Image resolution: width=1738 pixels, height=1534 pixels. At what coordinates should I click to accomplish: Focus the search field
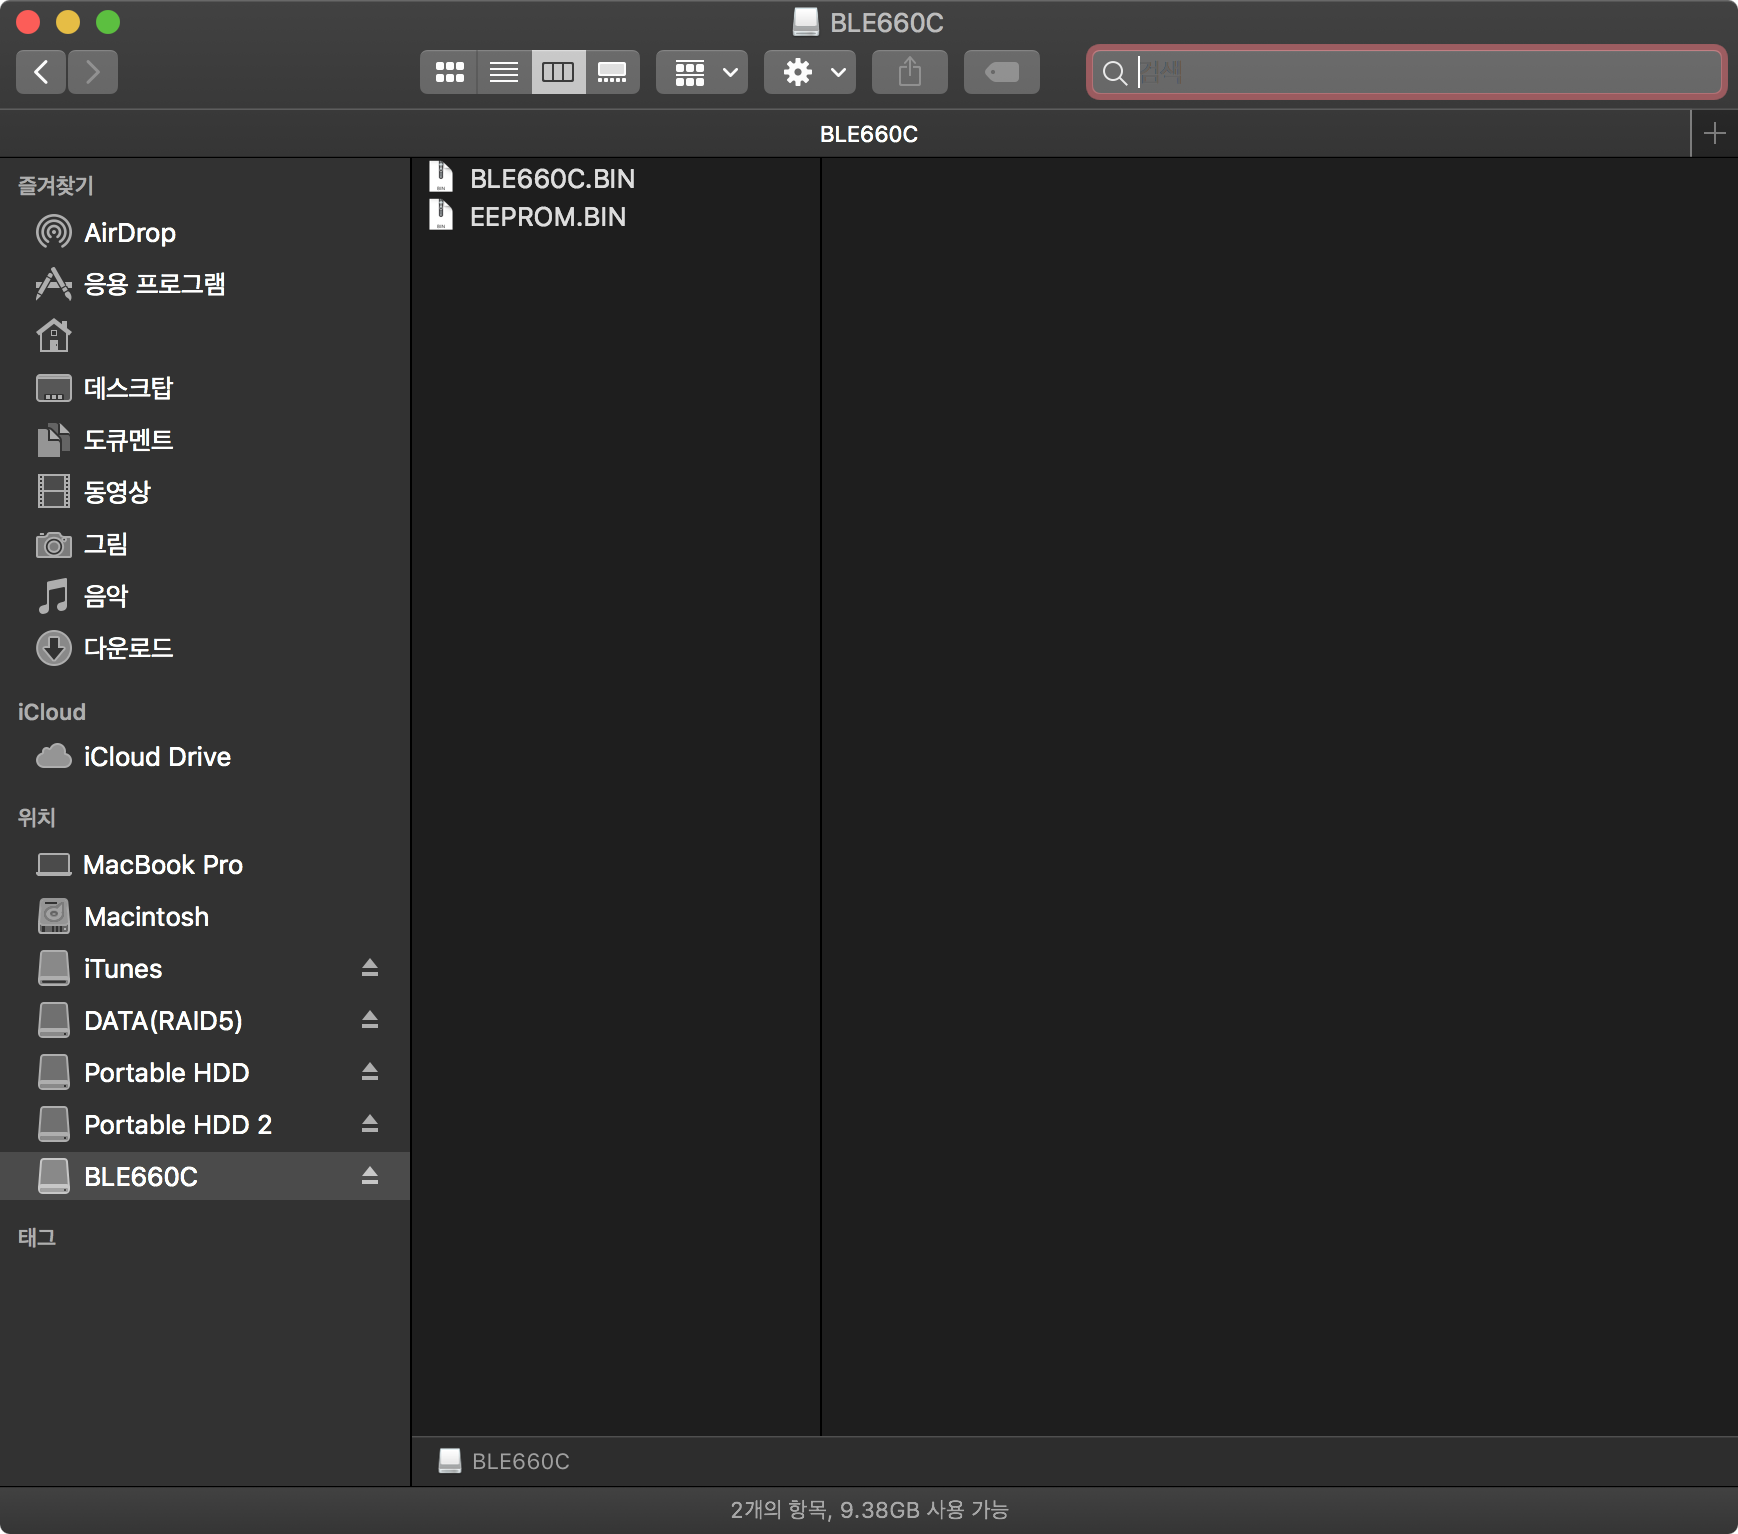click(x=1407, y=72)
